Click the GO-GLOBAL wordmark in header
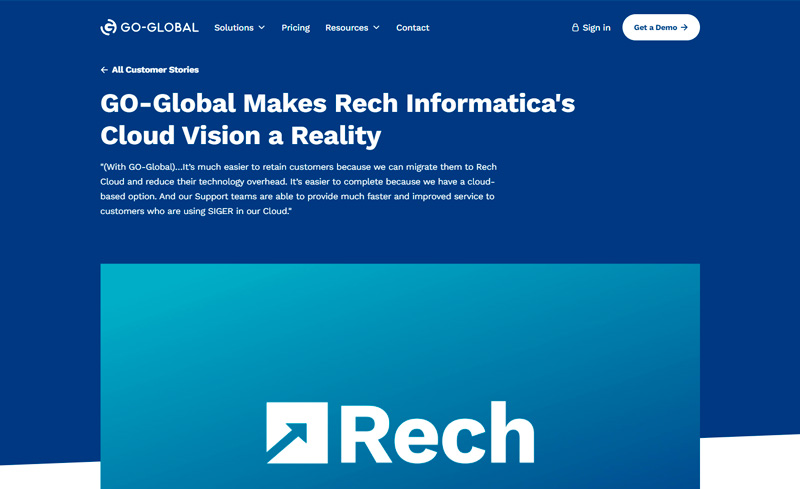The width and height of the screenshot is (800, 489). (x=160, y=28)
